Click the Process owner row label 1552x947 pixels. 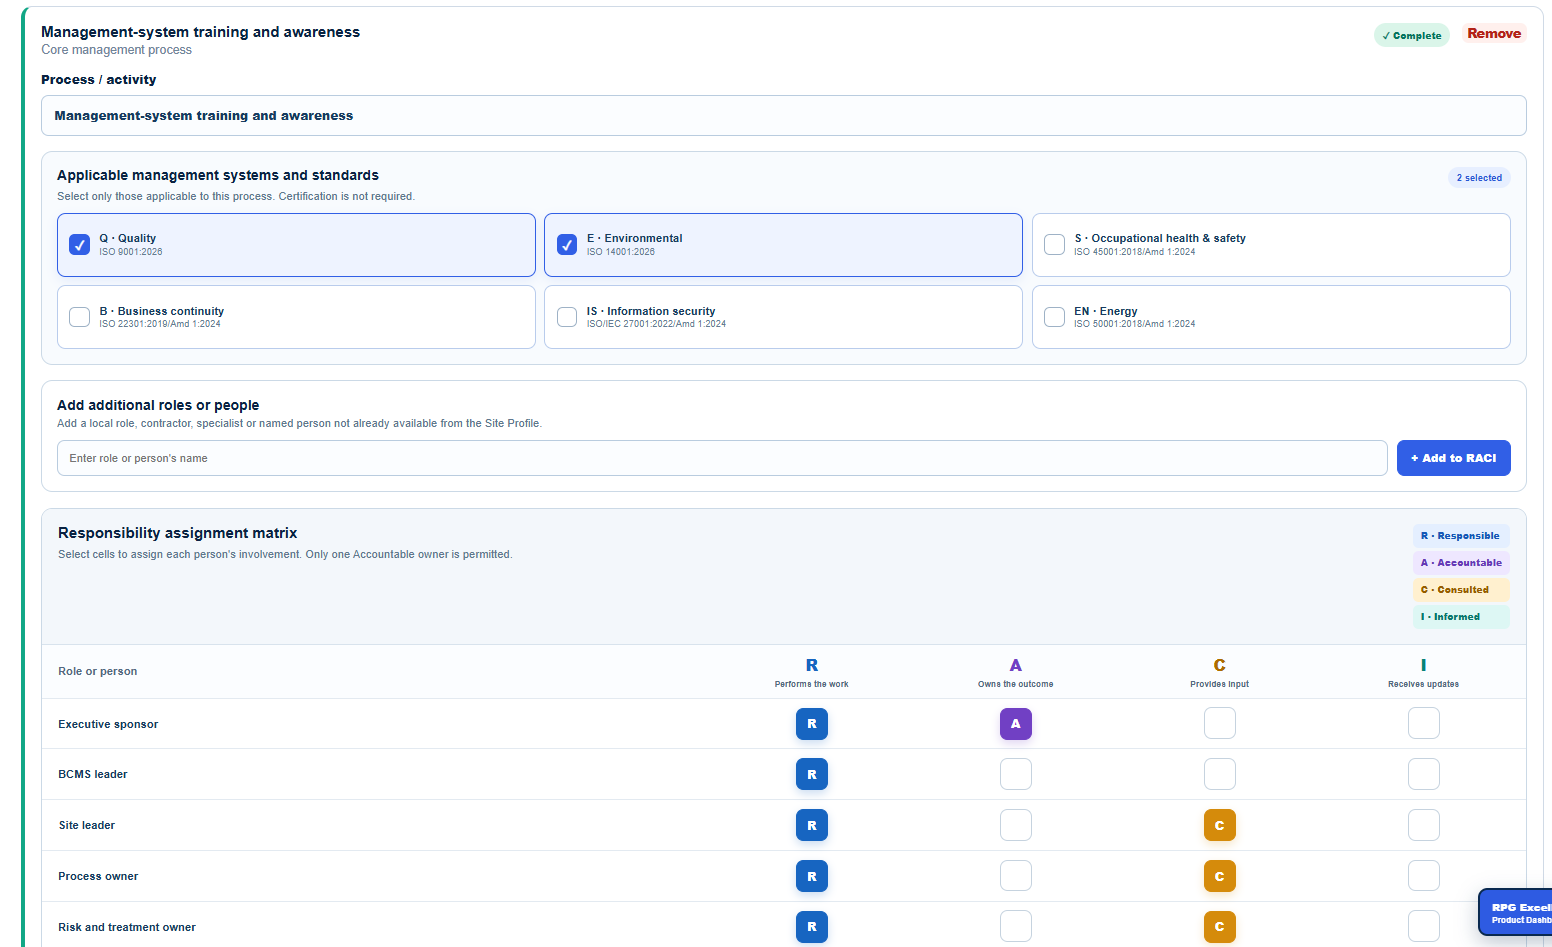pos(98,876)
